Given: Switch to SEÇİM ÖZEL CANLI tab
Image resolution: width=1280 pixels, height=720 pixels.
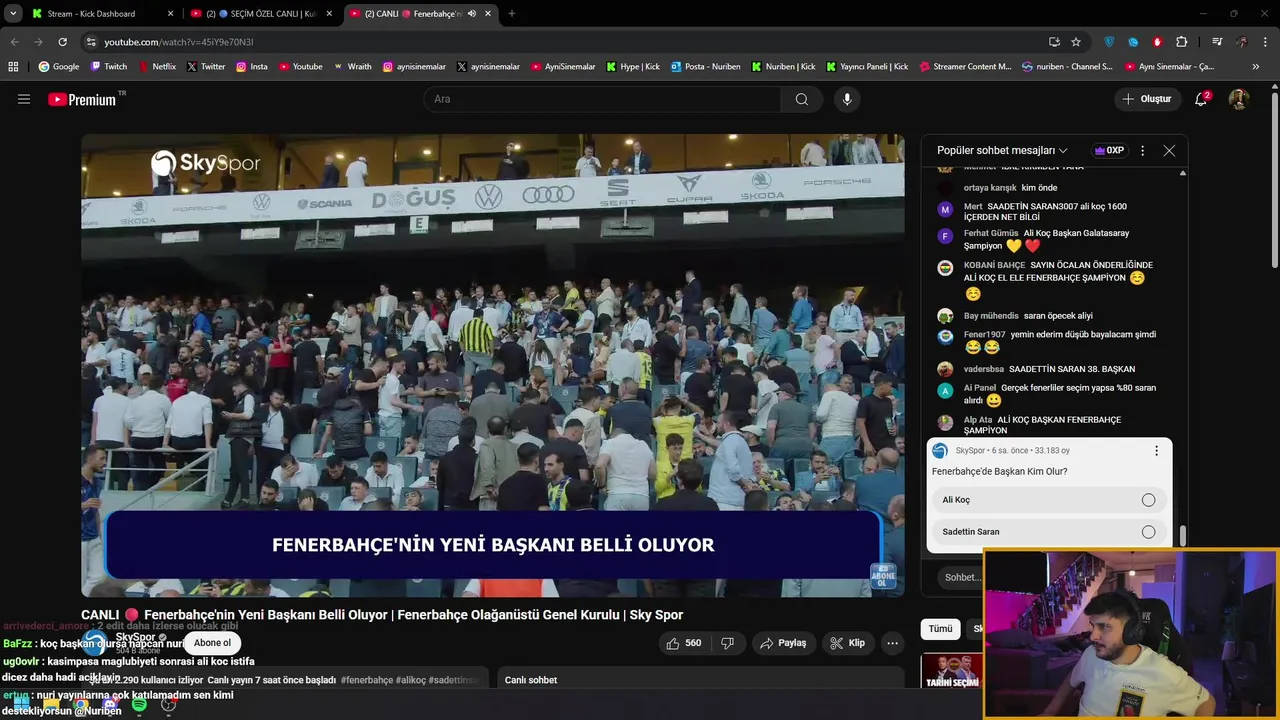Looking at the screenshot, I should point(262,14).
